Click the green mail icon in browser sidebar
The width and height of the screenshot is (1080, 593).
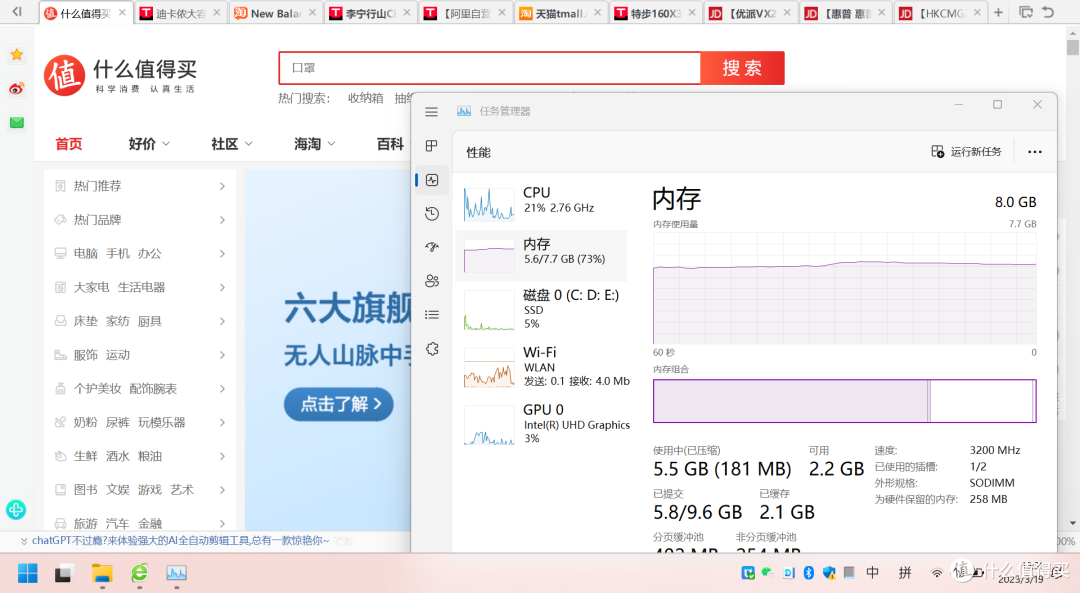[x=17, y=123]
